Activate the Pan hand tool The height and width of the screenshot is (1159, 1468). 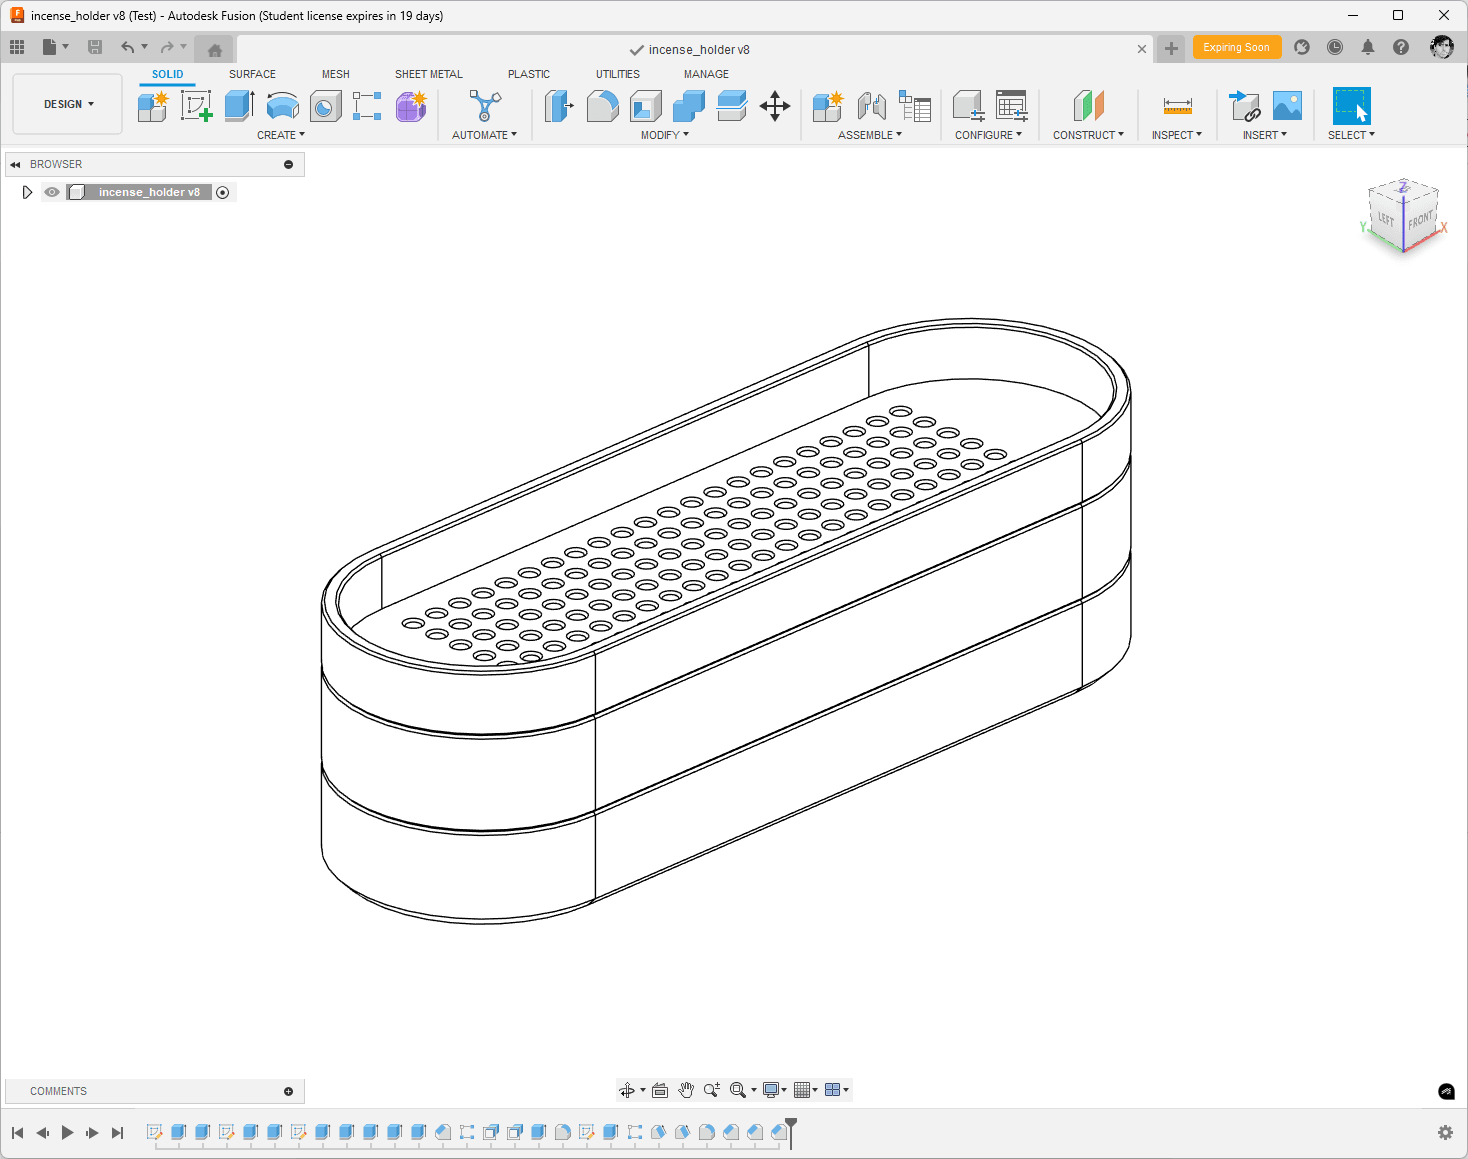686,1090
